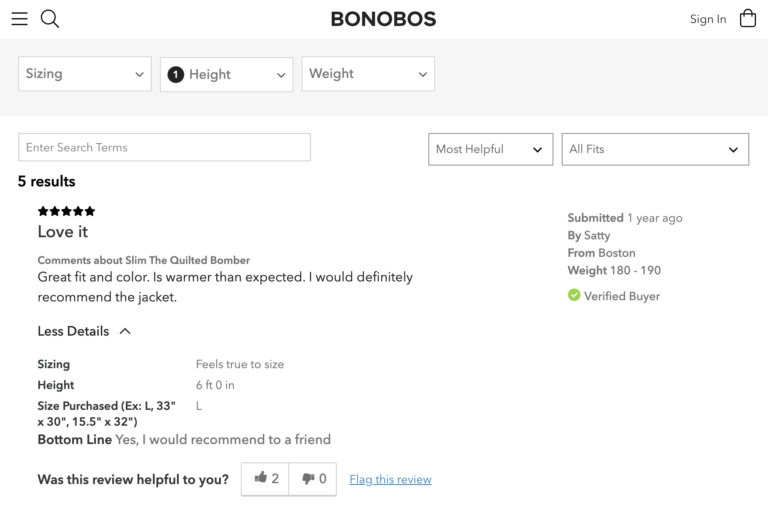
Task: Click the thumbs down unhelpful button
Action: coord(313,479)
